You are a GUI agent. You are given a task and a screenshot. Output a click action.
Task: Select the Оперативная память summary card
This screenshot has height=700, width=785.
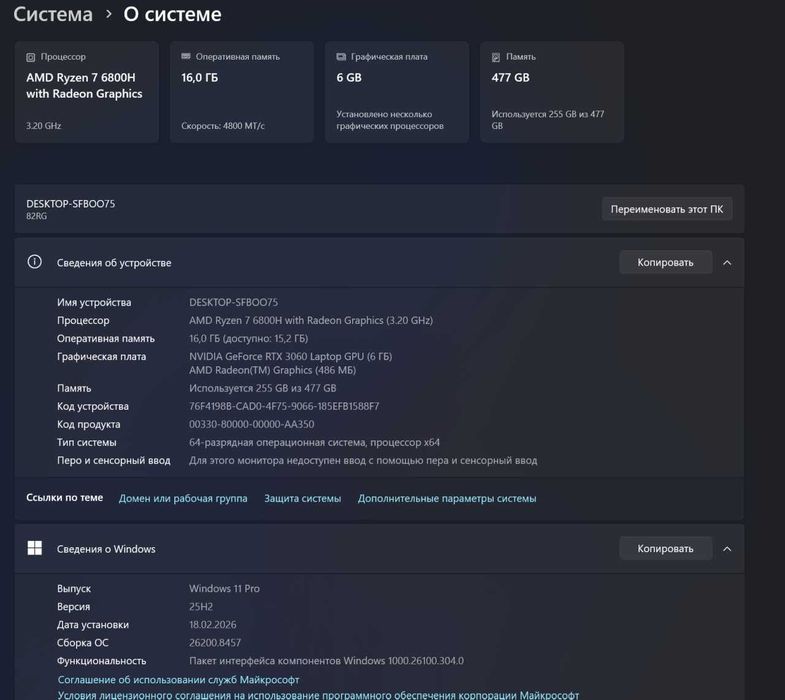tap(242, 92)
